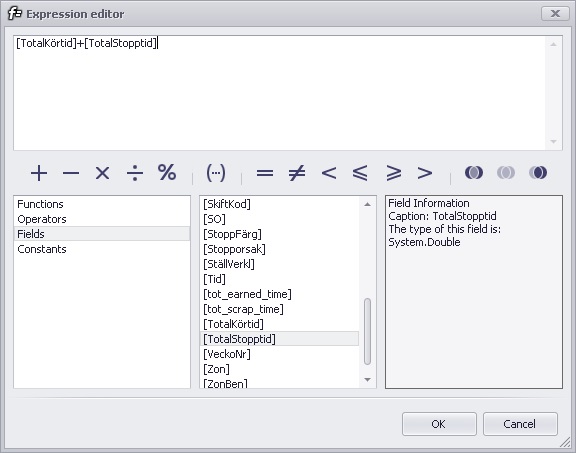The width and height of the screenshot is (576, 453).
Task: Click the first logical operator circles icon
Action: coord(474,172)
